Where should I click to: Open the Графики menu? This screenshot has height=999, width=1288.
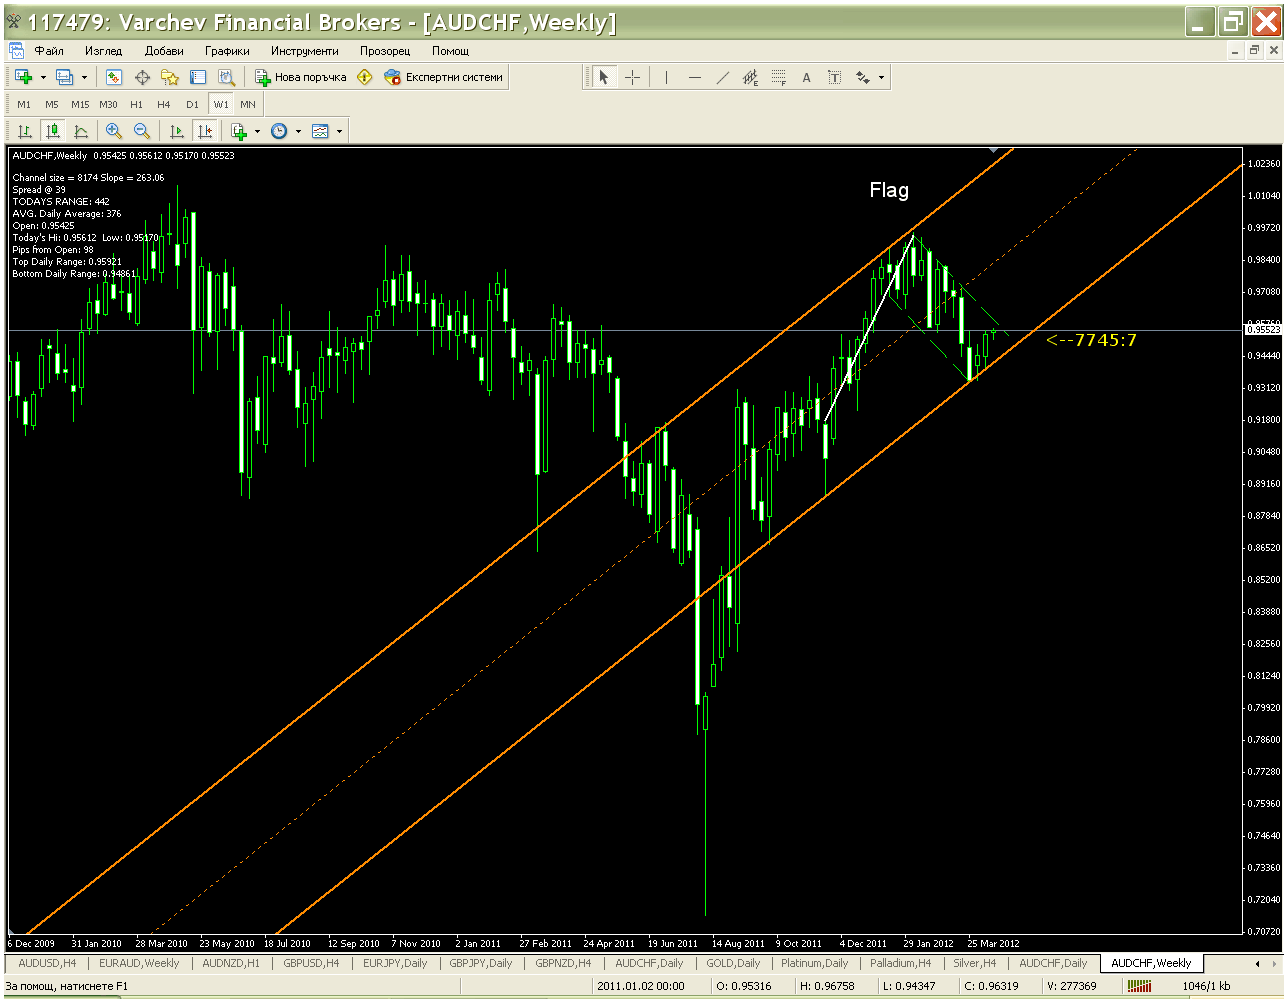(x=227, y=50)
